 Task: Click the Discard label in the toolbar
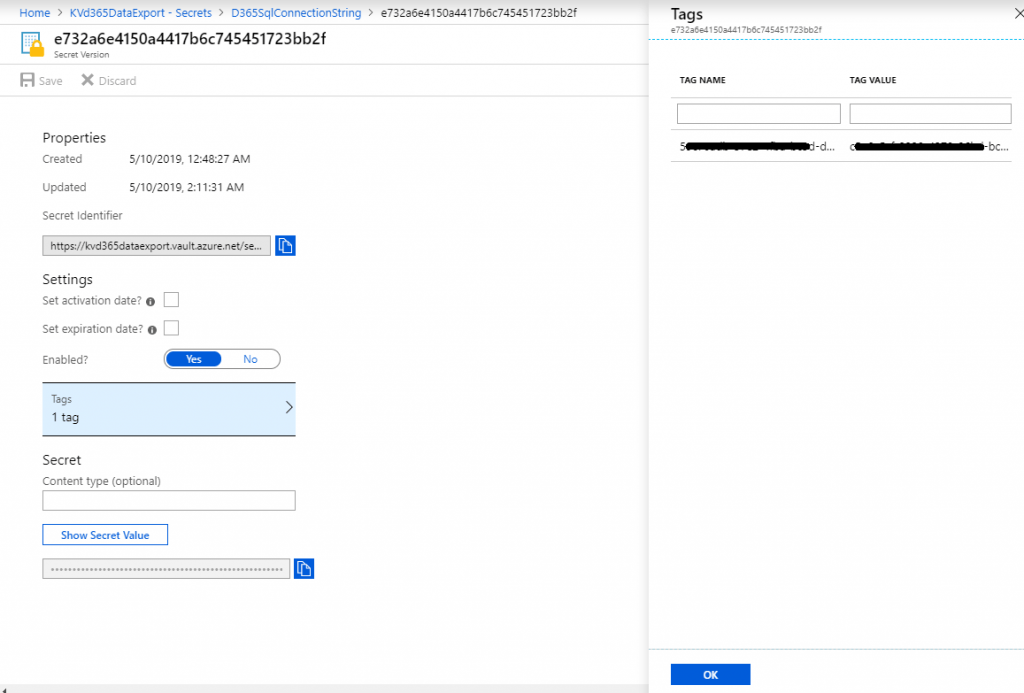tap(118, 81)
